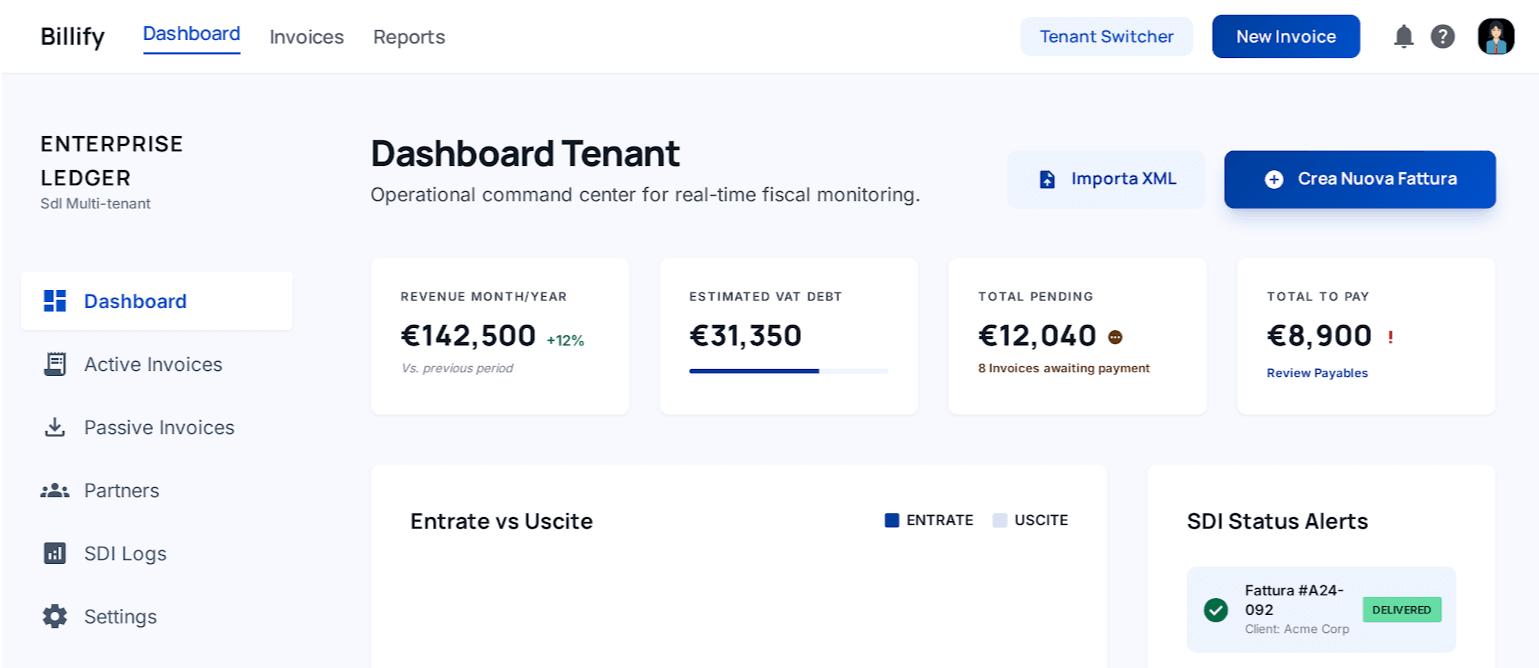Screen dimensions: 1539x668
Task: Open the Reports tab
Action: (409, 37)
